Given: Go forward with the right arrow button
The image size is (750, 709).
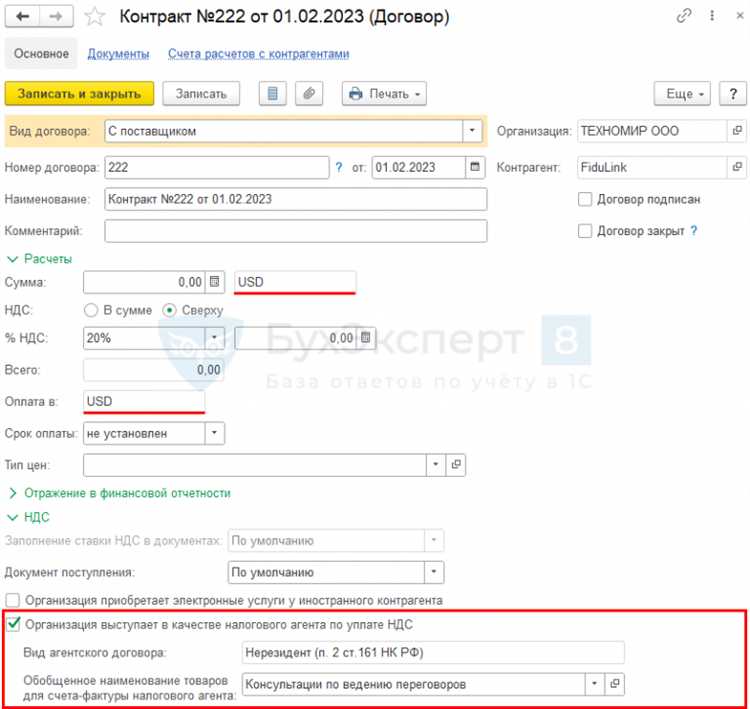Looking at the screenshot, I should click(x=56, y=17).
